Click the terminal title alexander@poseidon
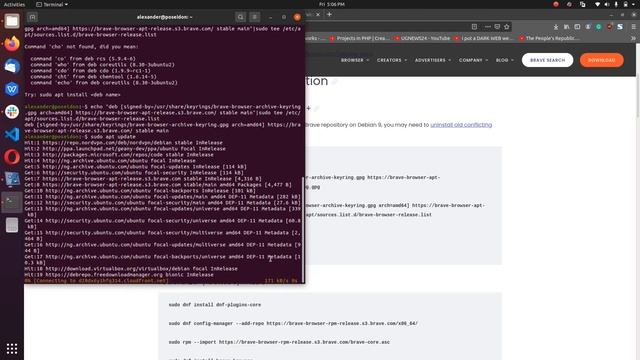 [164, 17]
